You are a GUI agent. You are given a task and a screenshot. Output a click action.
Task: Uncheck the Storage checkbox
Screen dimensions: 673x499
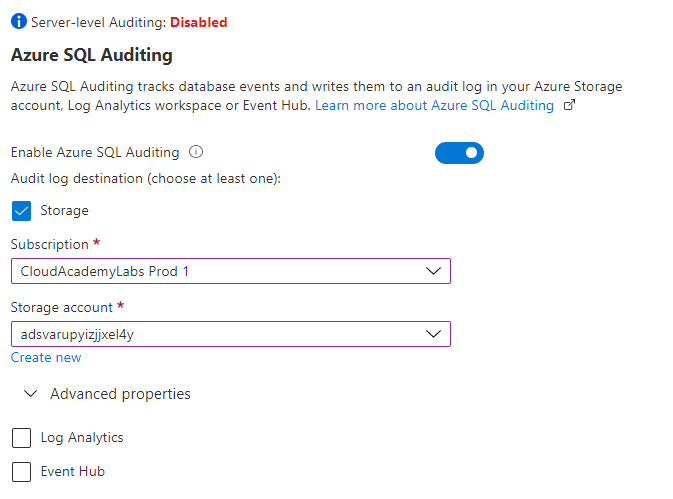pos(21,211)
